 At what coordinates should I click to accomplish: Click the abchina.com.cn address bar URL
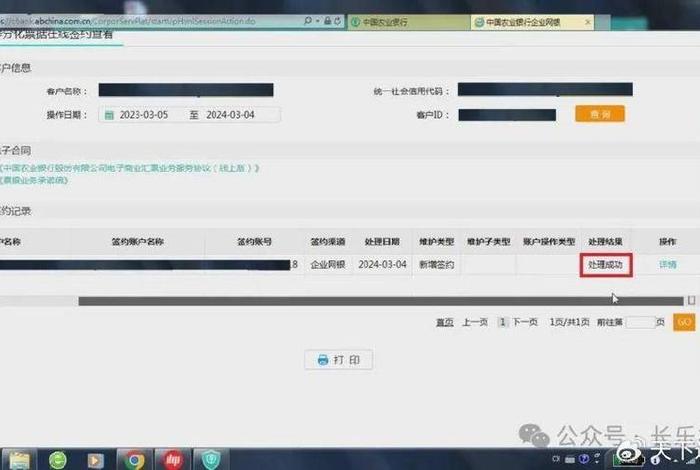click(128, 21)
